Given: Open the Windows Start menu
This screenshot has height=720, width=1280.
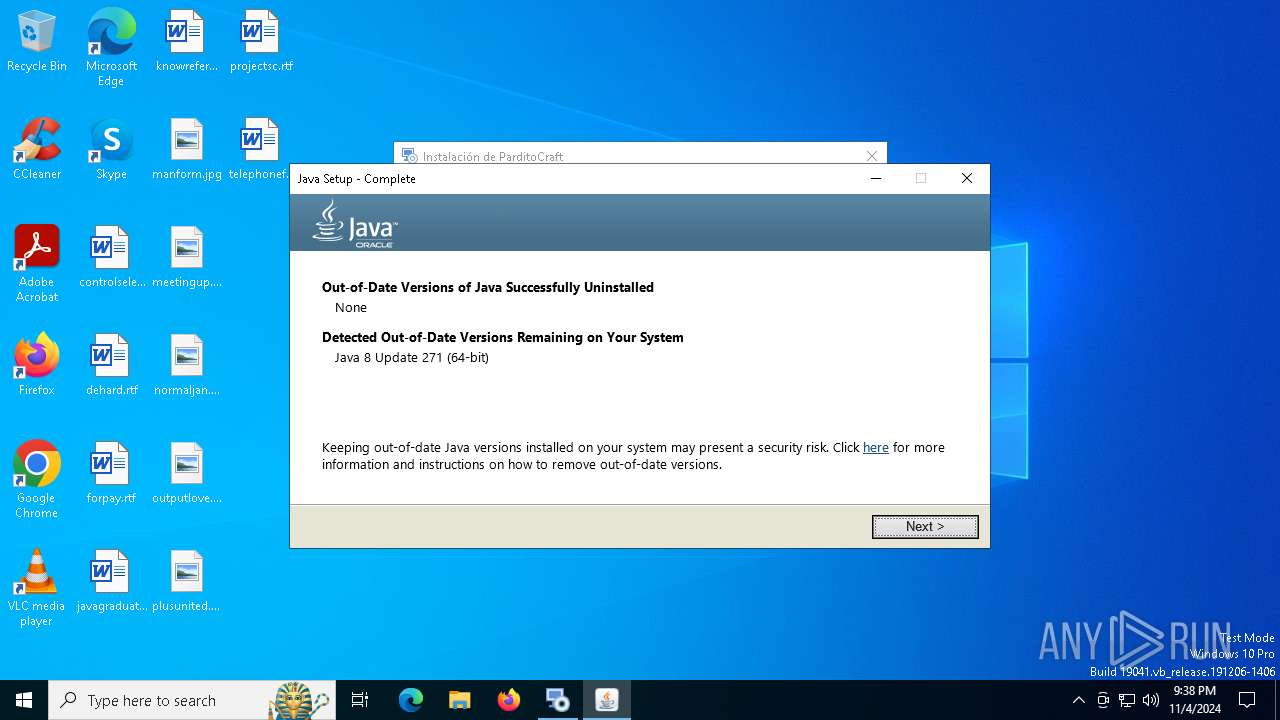Looking at the screenshot, I should click(24, 700).
